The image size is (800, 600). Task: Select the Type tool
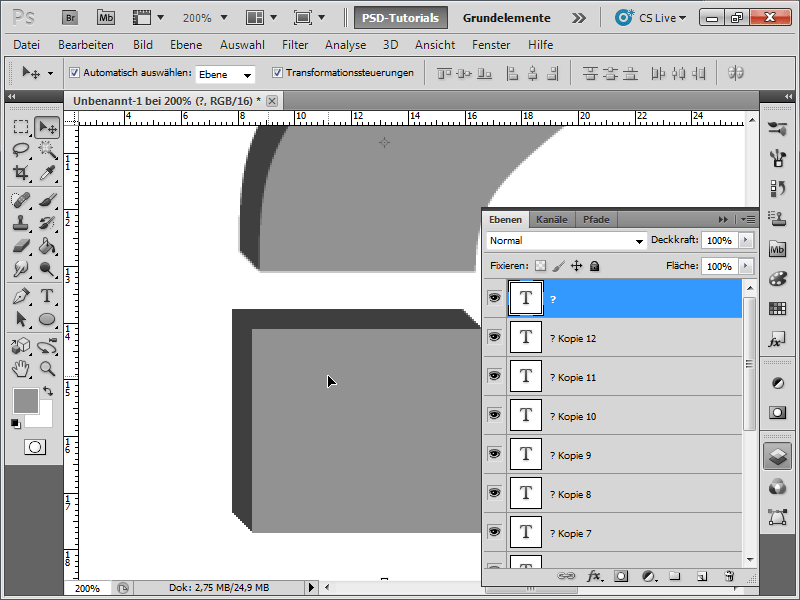[x=47, y=296]
